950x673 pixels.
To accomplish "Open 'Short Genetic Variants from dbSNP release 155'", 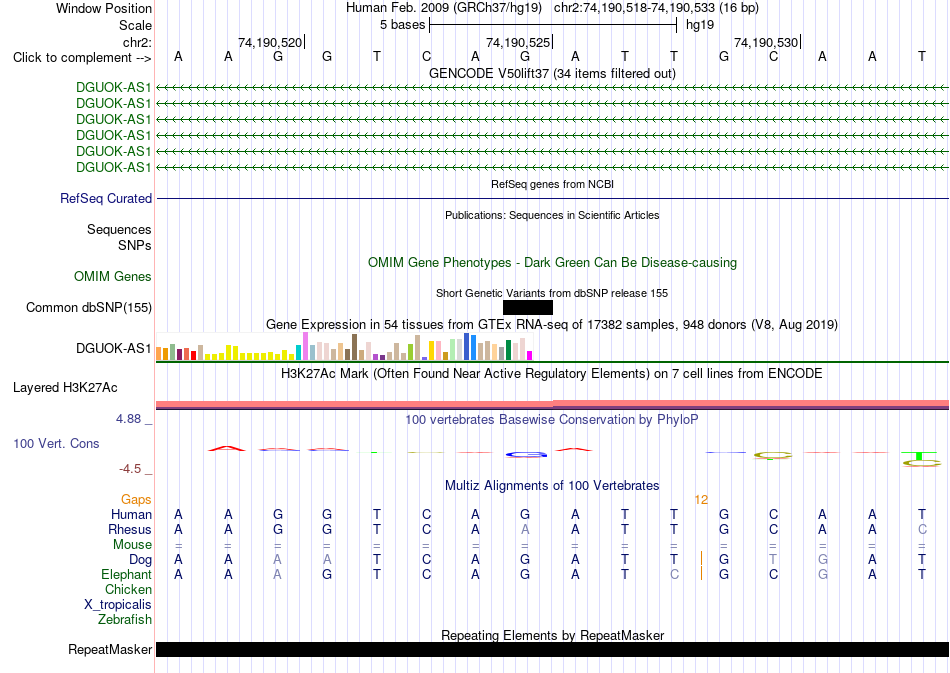I will (x=552, y=293).
